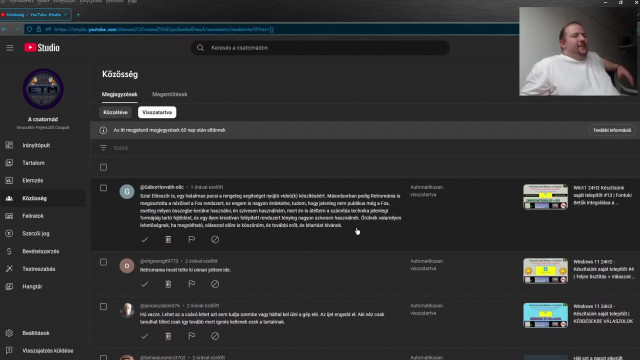
Task: Hide user of 'Retromania most telle' comment
Action: [x=215, y=284]
